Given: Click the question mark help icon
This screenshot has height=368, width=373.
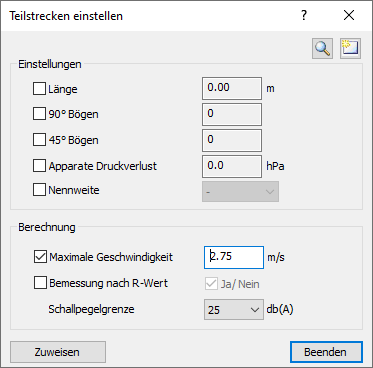Looking at the screenshot, I should 304,15.
